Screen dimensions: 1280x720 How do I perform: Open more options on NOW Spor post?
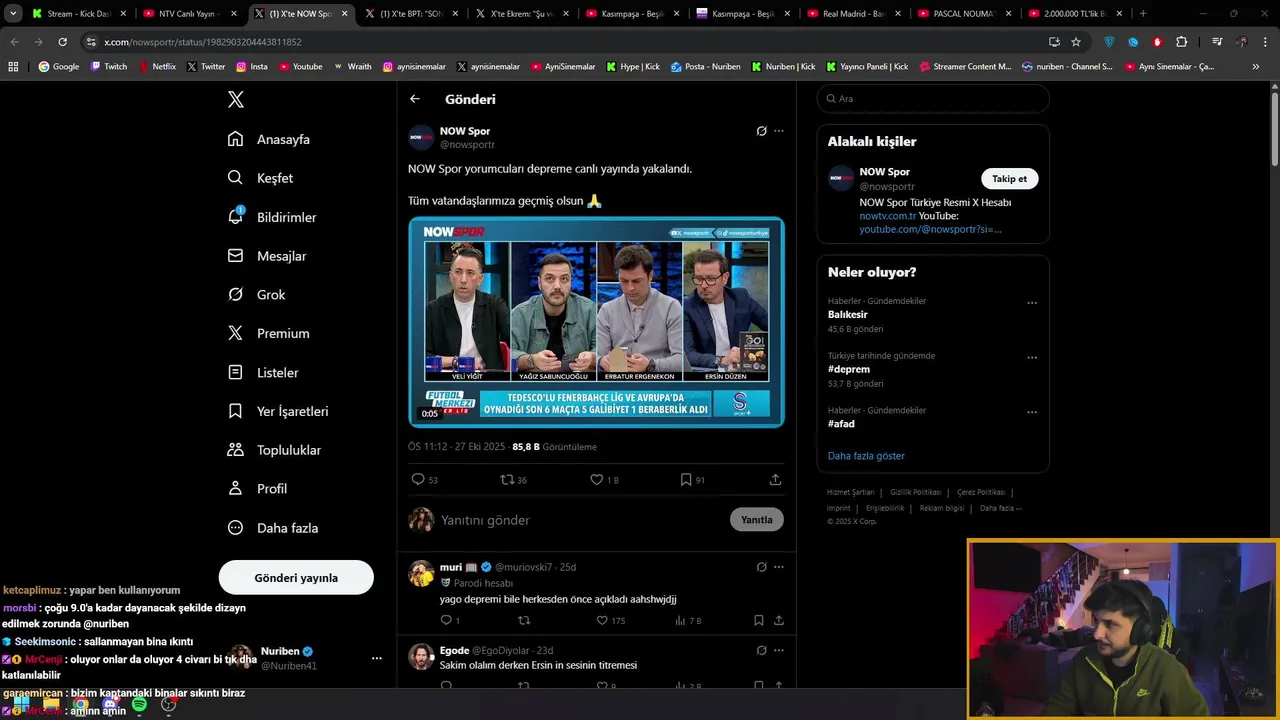click(x=779, y=131)
